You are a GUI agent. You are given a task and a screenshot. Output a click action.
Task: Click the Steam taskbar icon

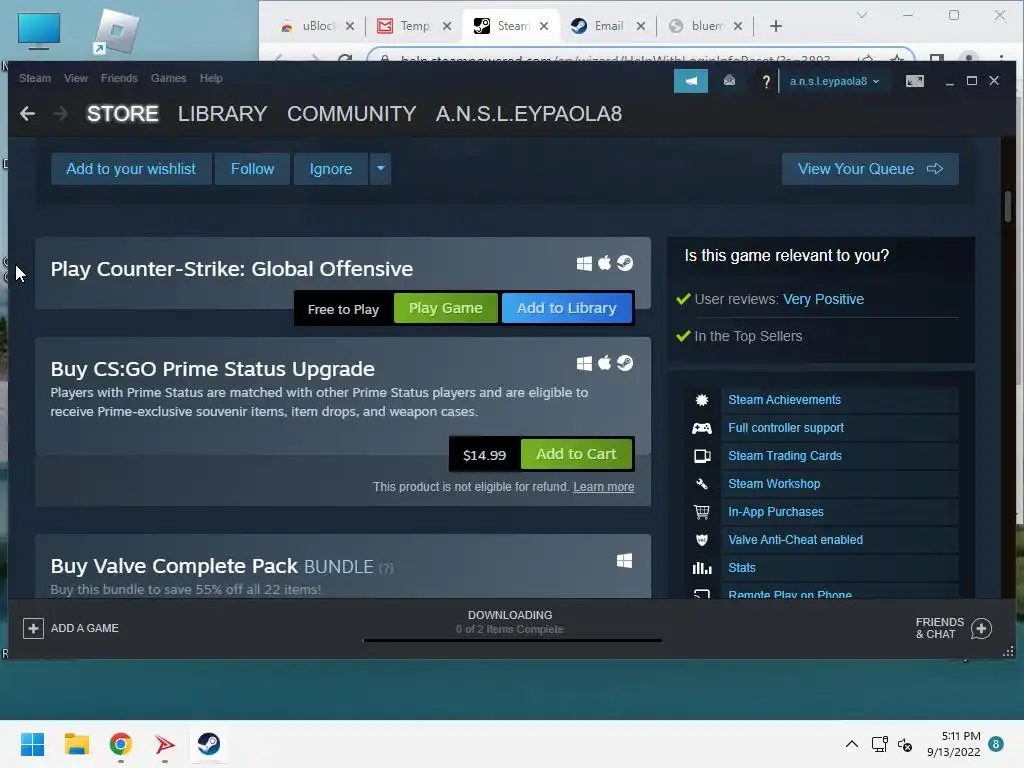[208, 744]
